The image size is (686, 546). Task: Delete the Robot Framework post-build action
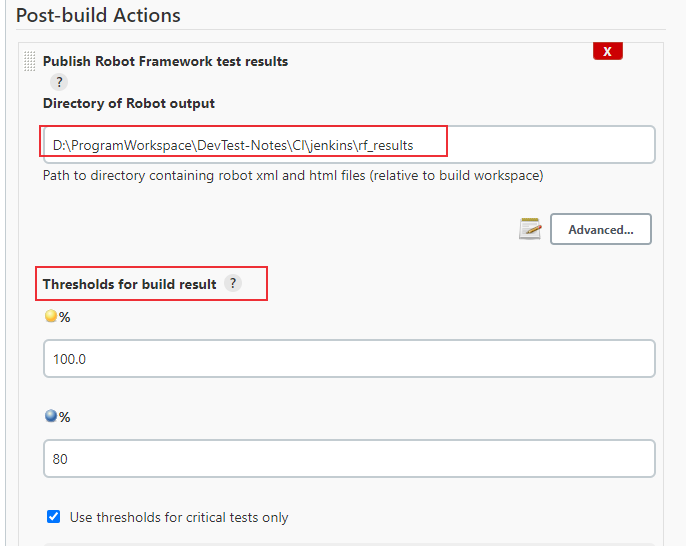[608, 51]
